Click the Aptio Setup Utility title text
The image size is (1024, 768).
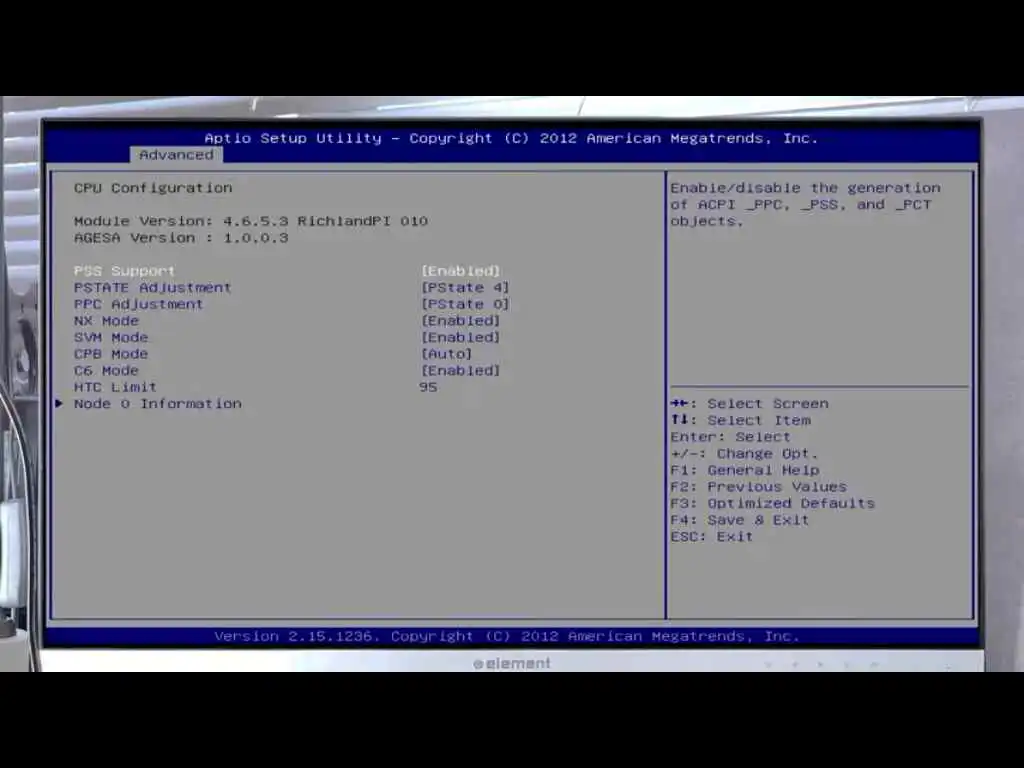tap(511, 138)
